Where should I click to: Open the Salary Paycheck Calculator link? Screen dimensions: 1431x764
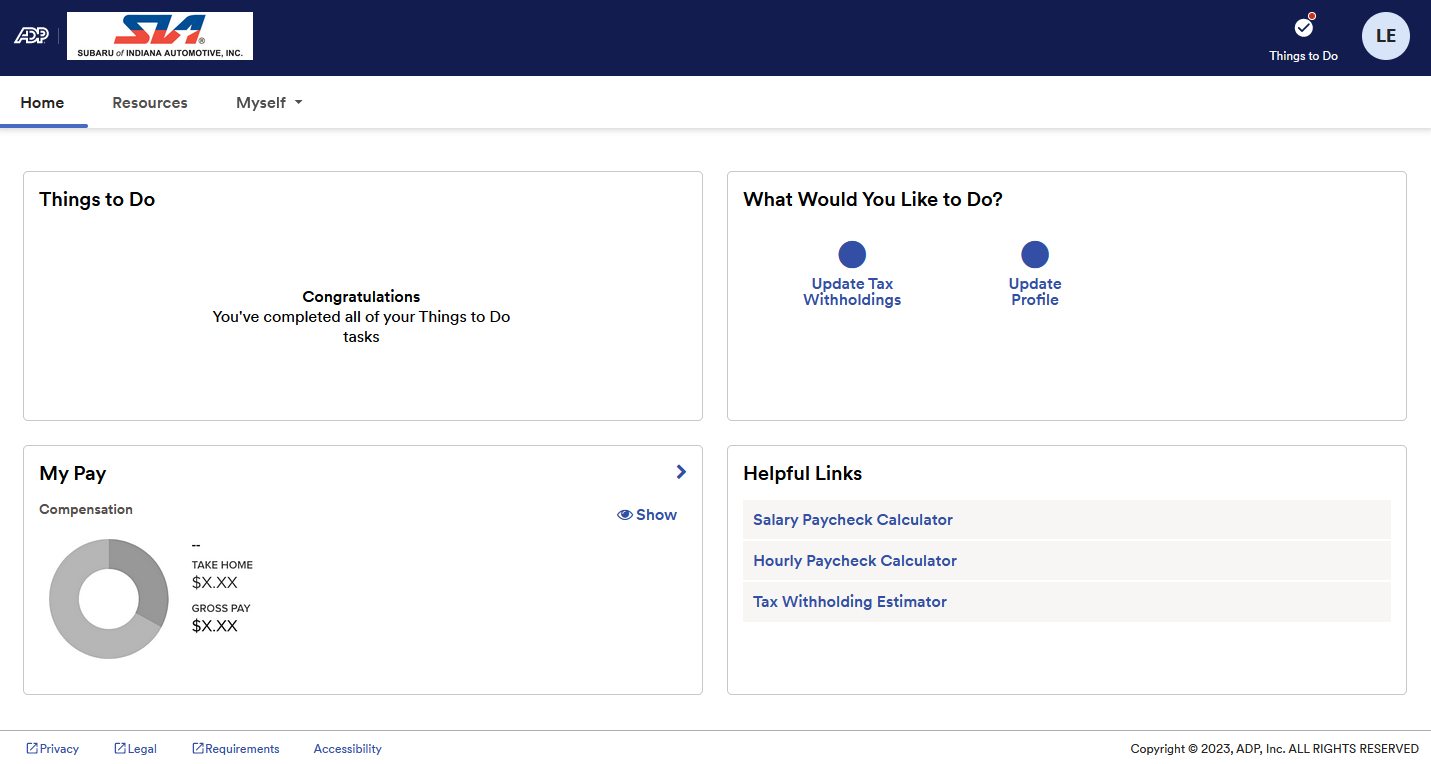tap(852, 519)
